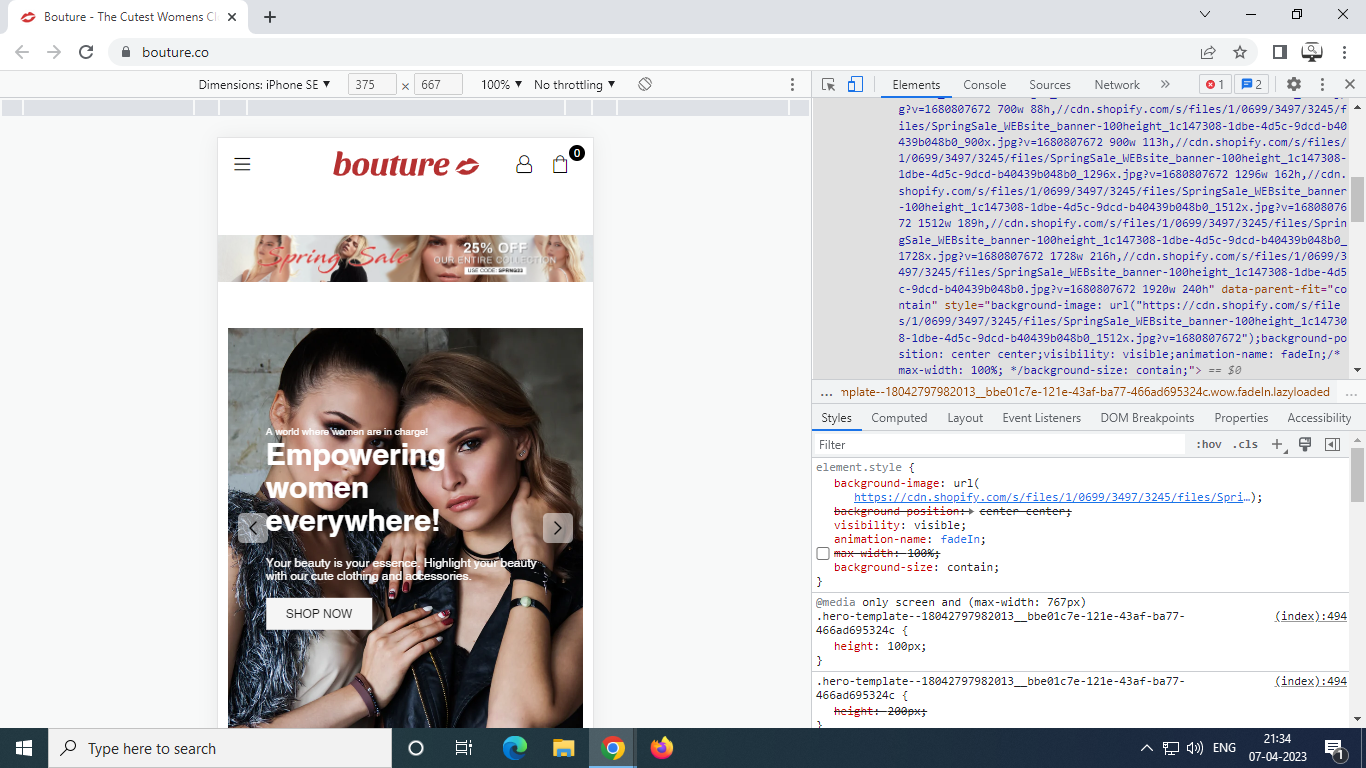Click the SHOP NOW button
Image resolution: width=1366 pixels, height=768 pixels.
tap(319, 613)
